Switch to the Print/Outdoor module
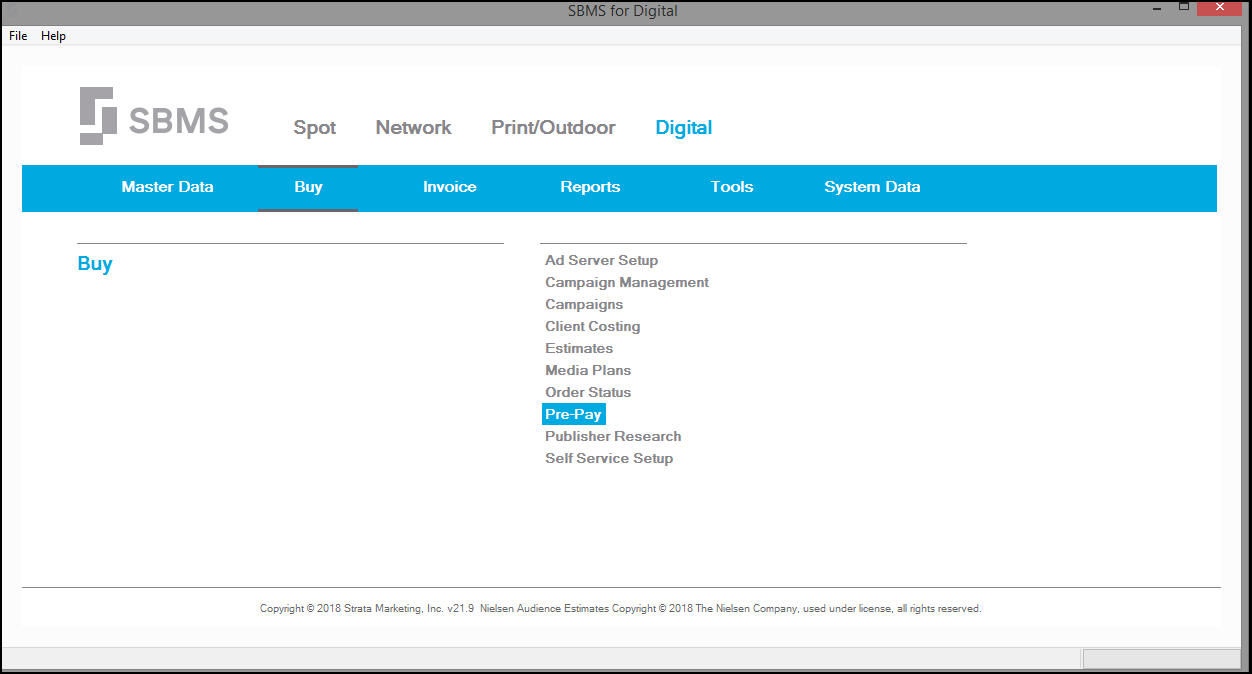 [x=553, y=128]
